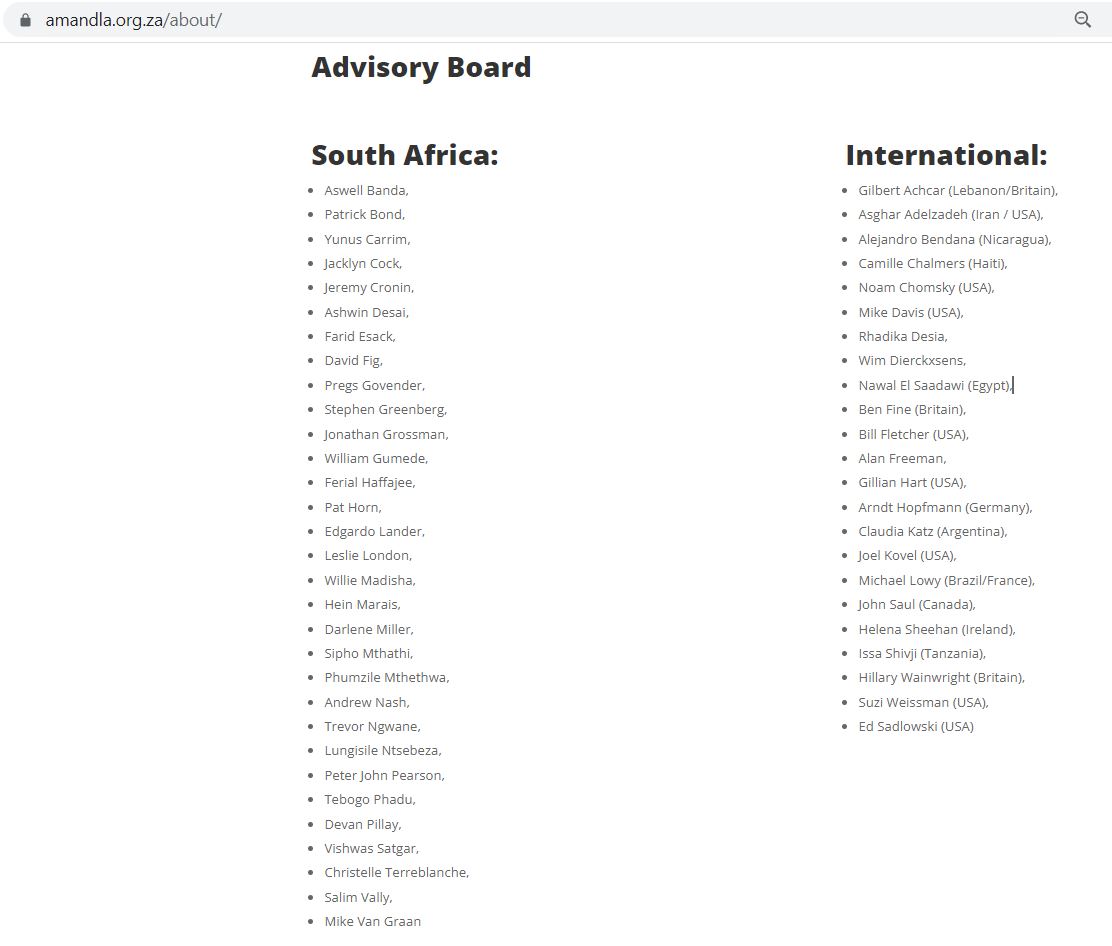Click on Ashwin Desai entry
Image resolution: width=1112 pixels, height=946 pixels.
[x=367, y=312]
